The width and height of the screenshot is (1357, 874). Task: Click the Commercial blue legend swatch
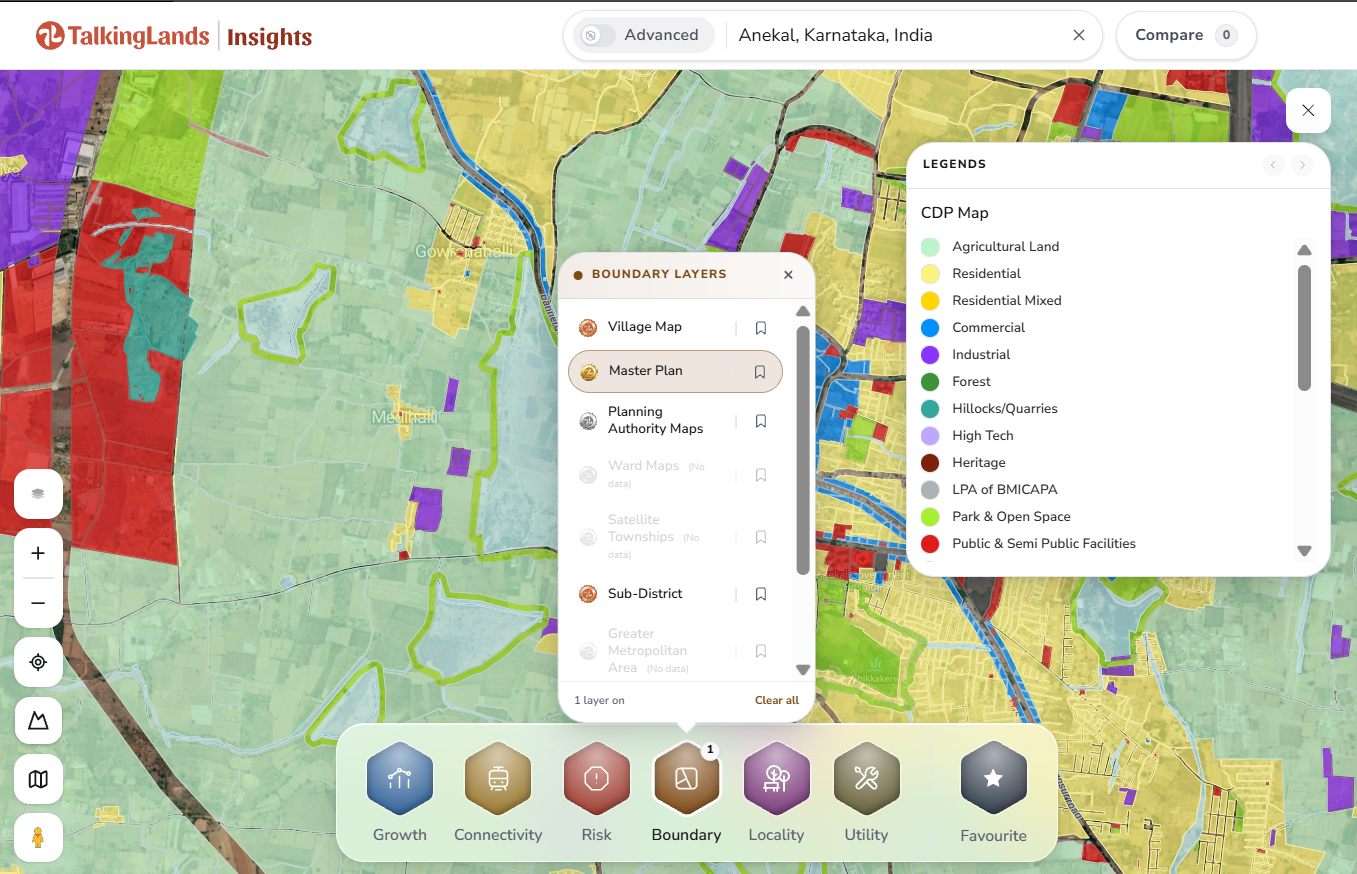tap(930, 328)
